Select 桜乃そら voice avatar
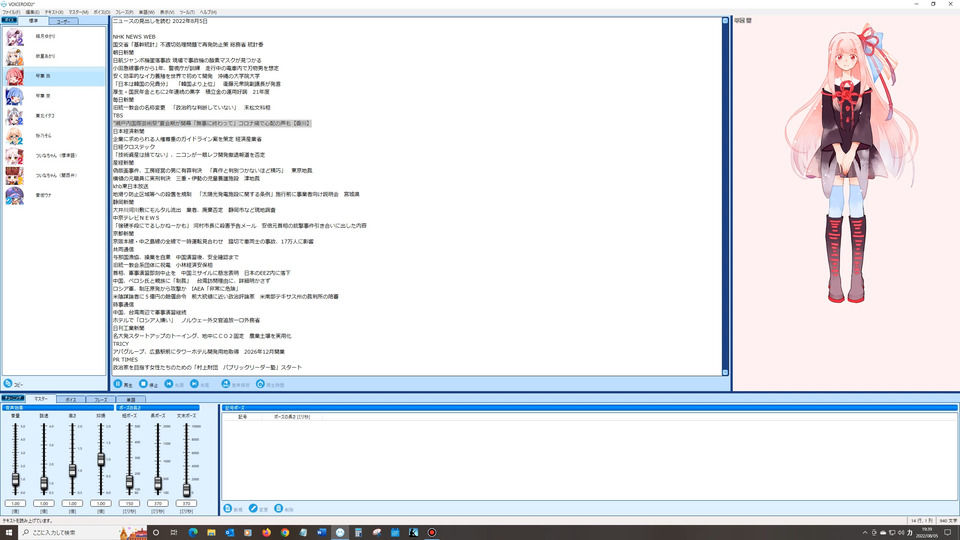 14,136
